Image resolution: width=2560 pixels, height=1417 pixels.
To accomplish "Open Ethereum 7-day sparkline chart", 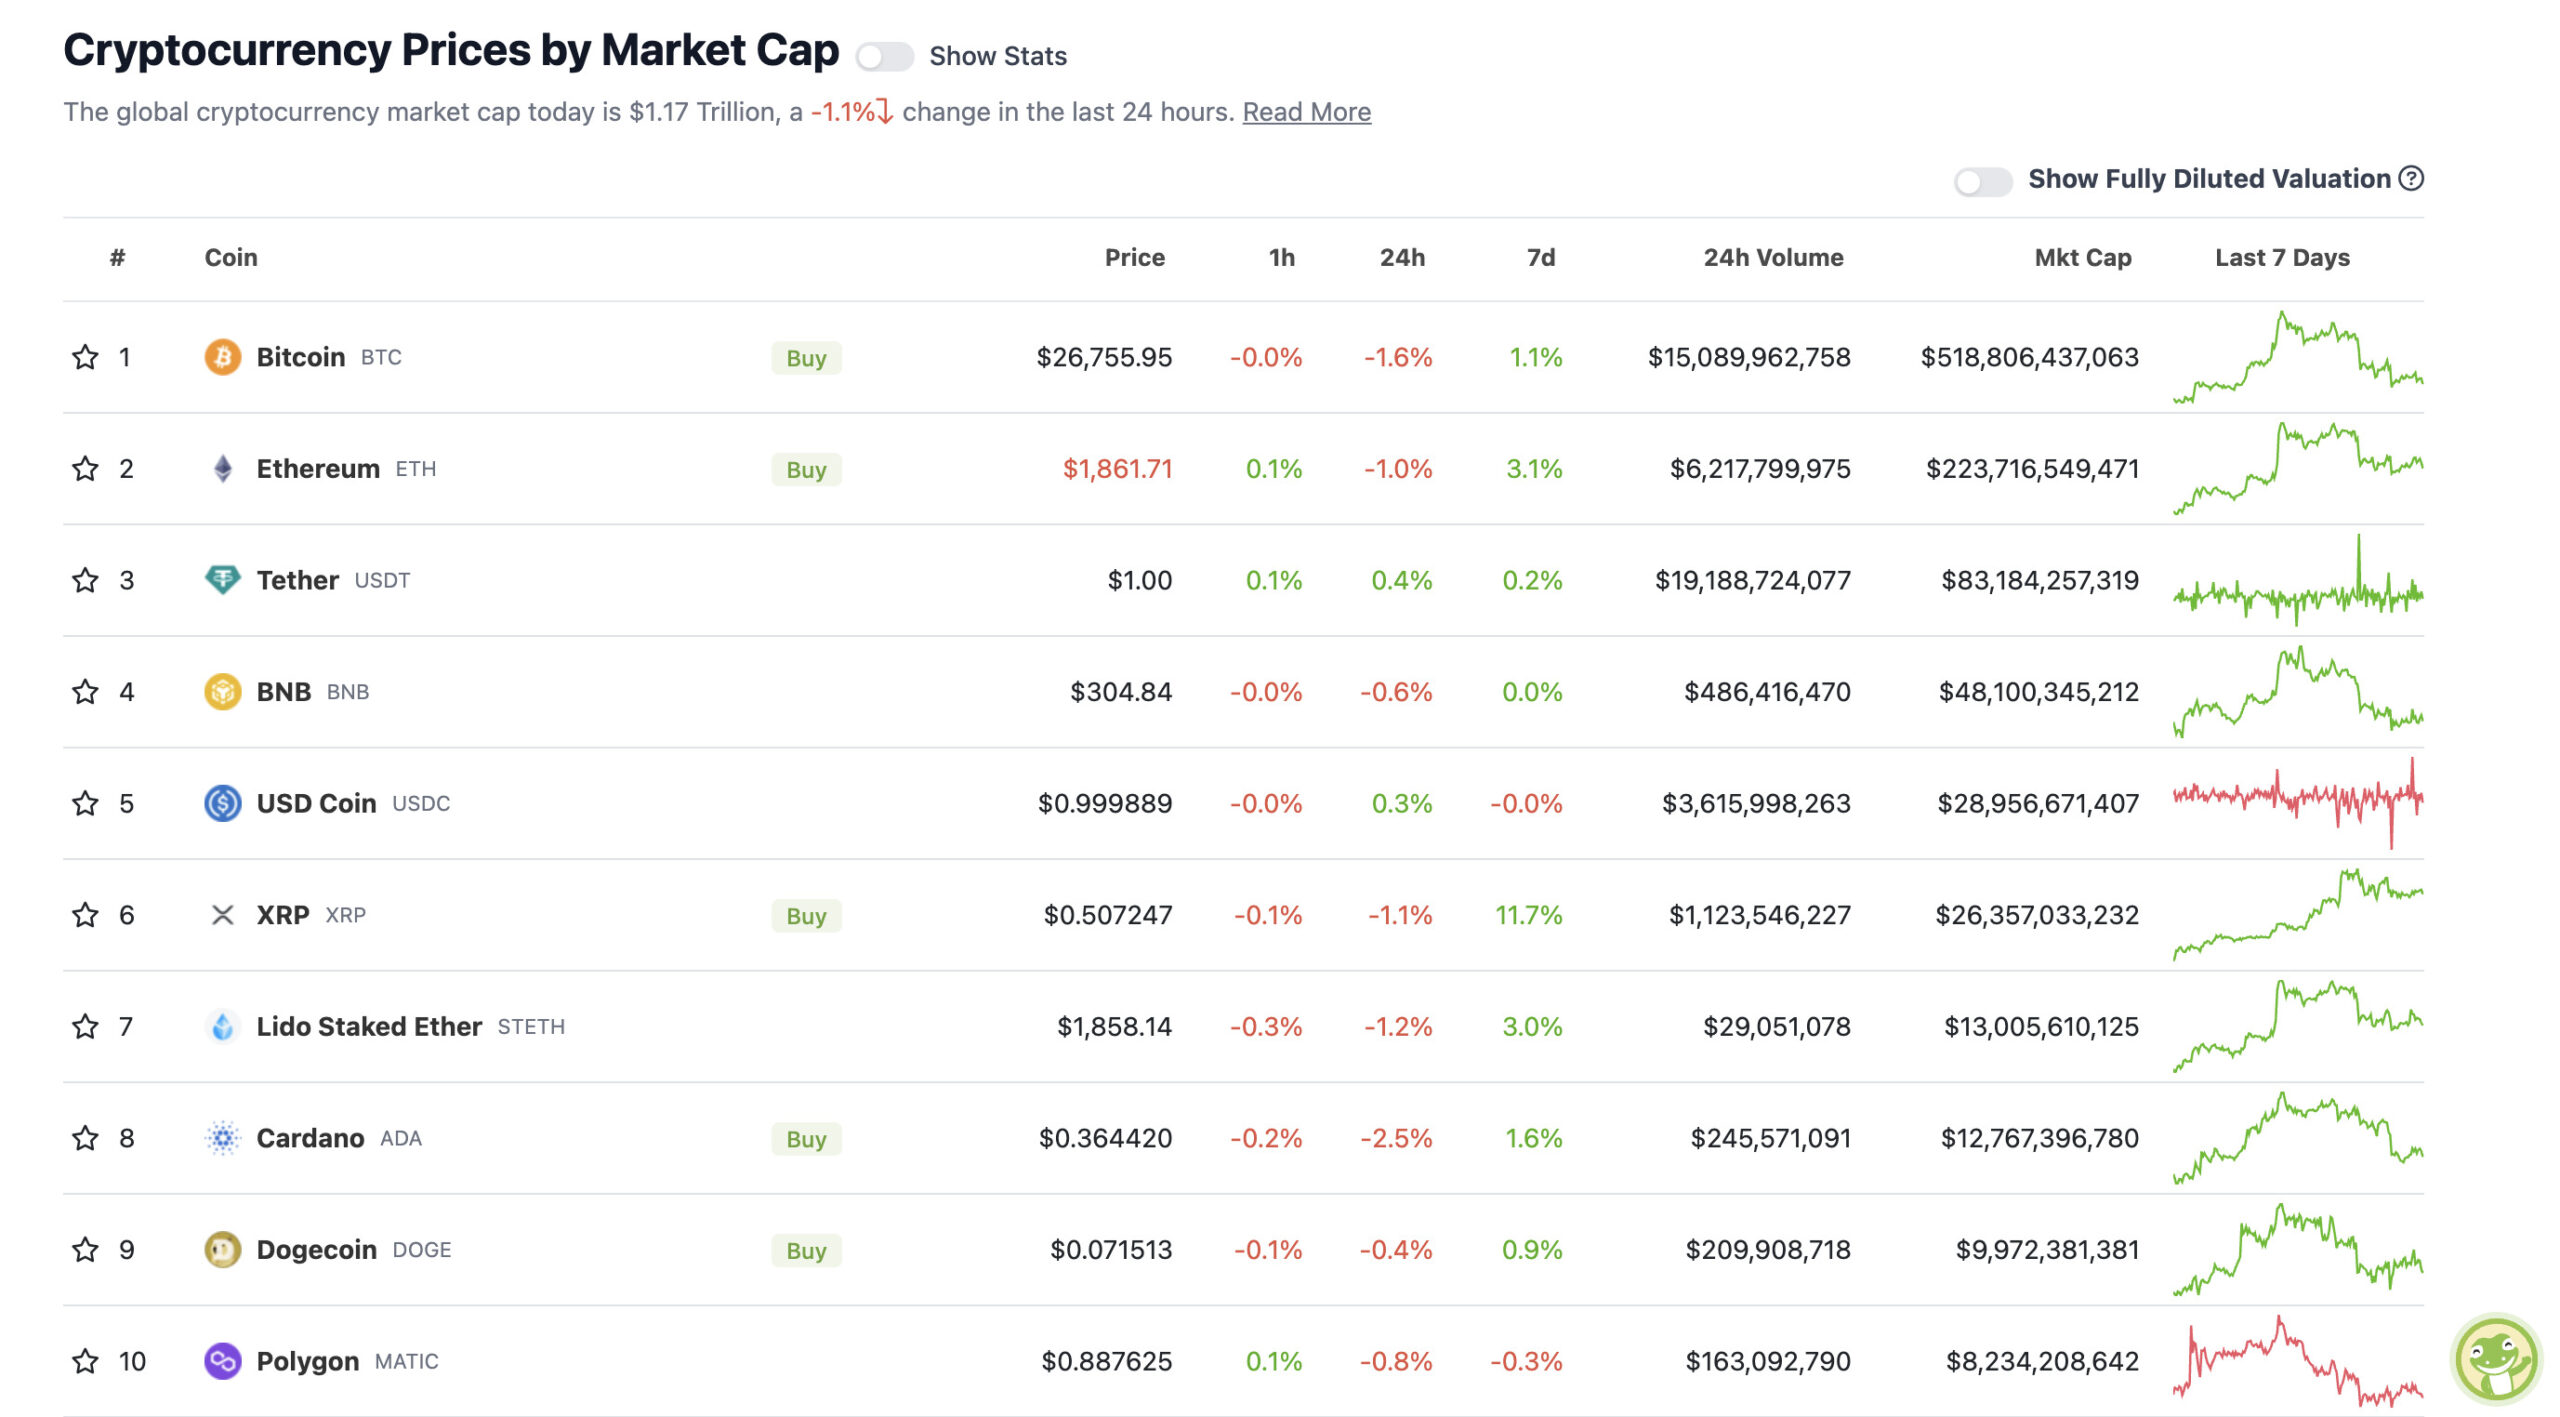I will point(2298,469).
